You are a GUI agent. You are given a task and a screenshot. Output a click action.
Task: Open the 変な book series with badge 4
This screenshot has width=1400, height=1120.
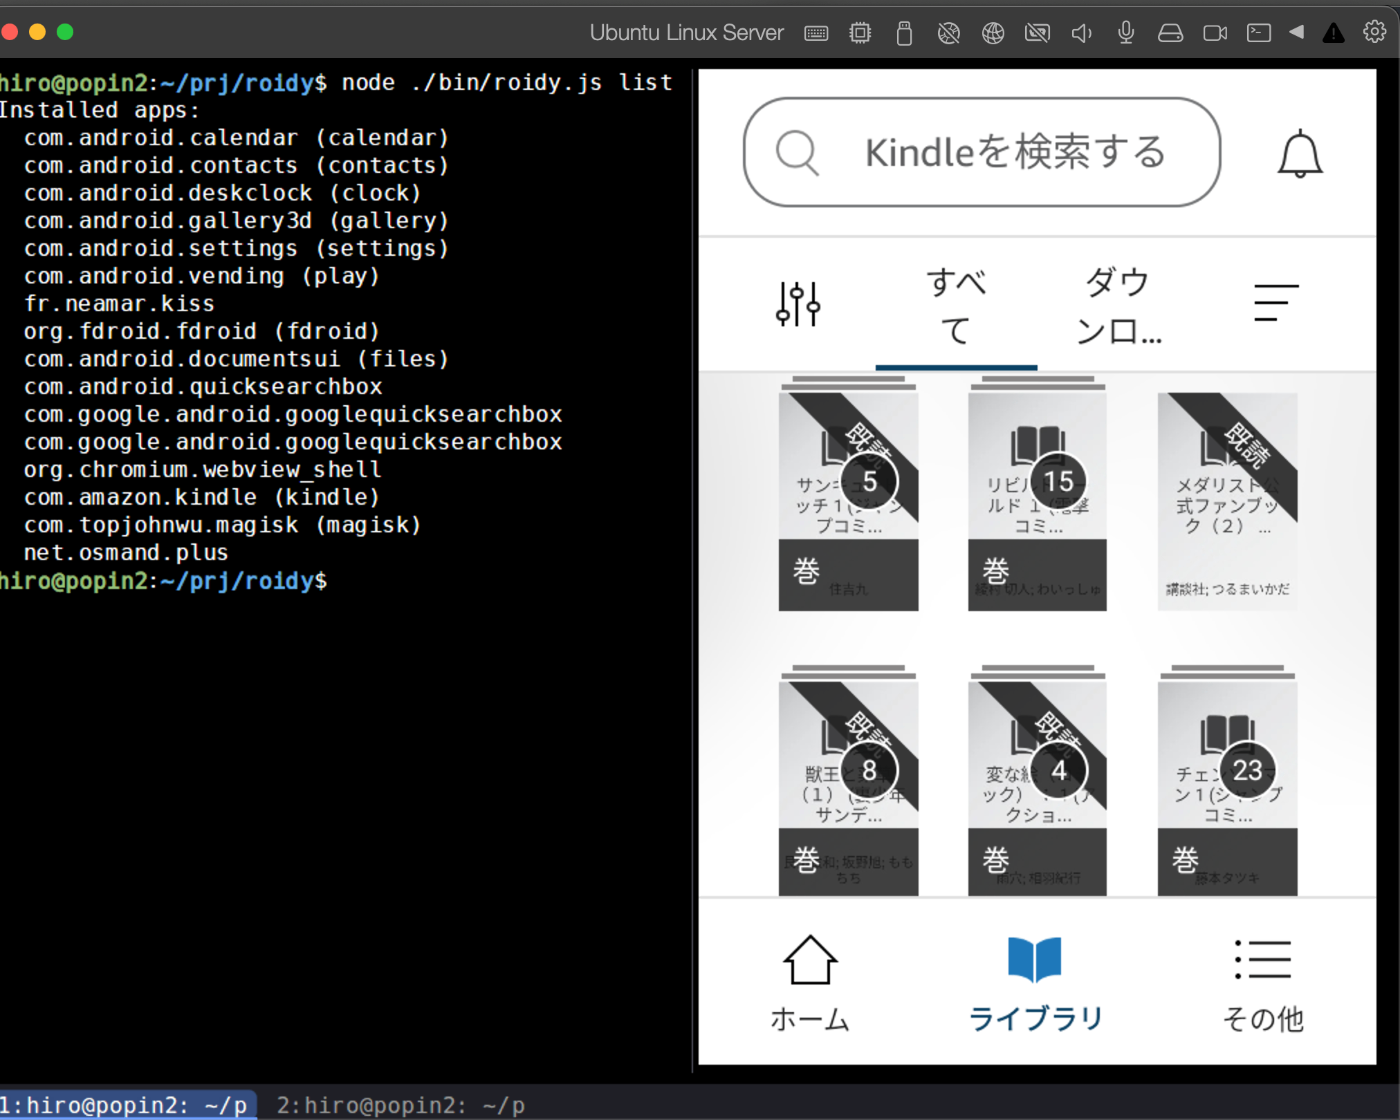coord(1037,780)
